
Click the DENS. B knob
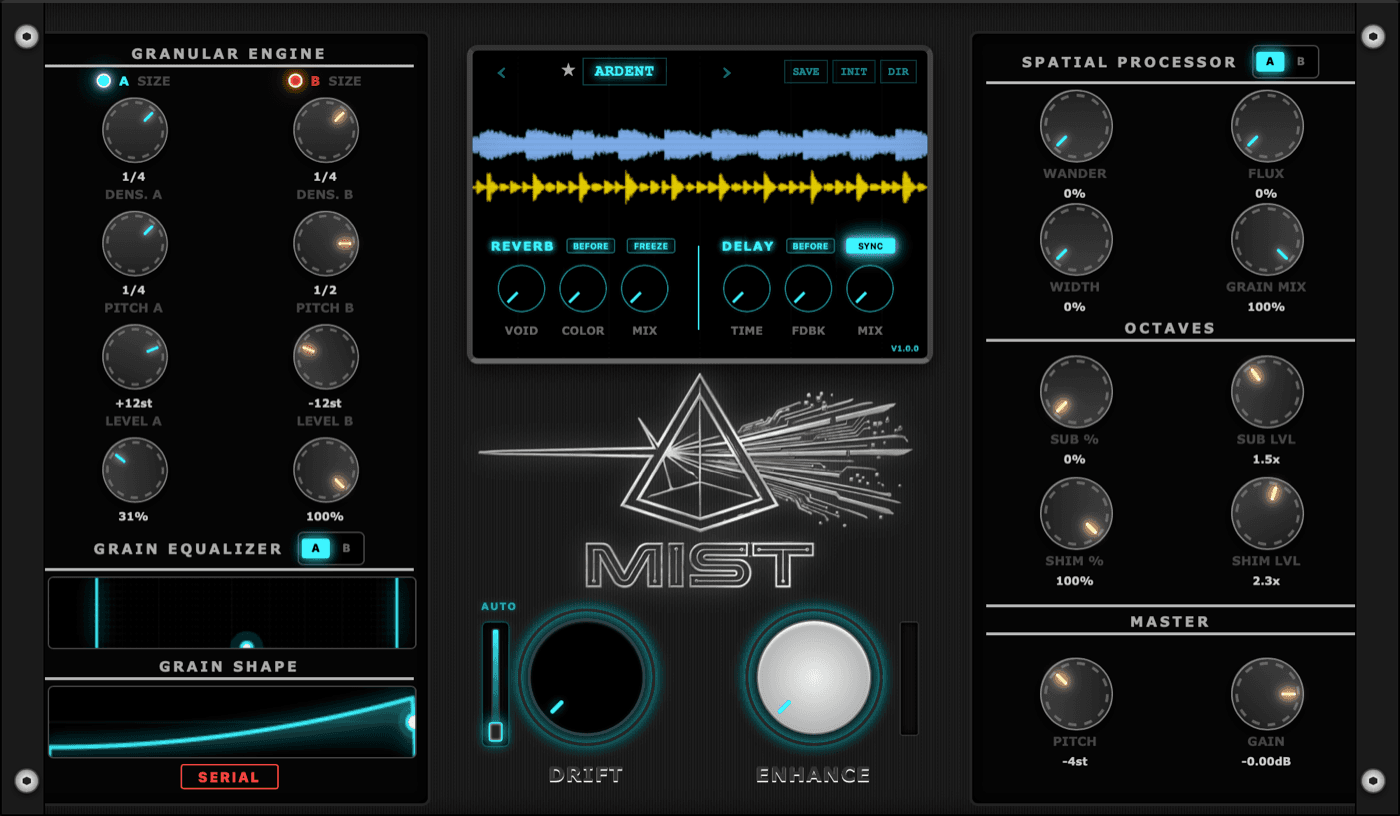(326, 243)
